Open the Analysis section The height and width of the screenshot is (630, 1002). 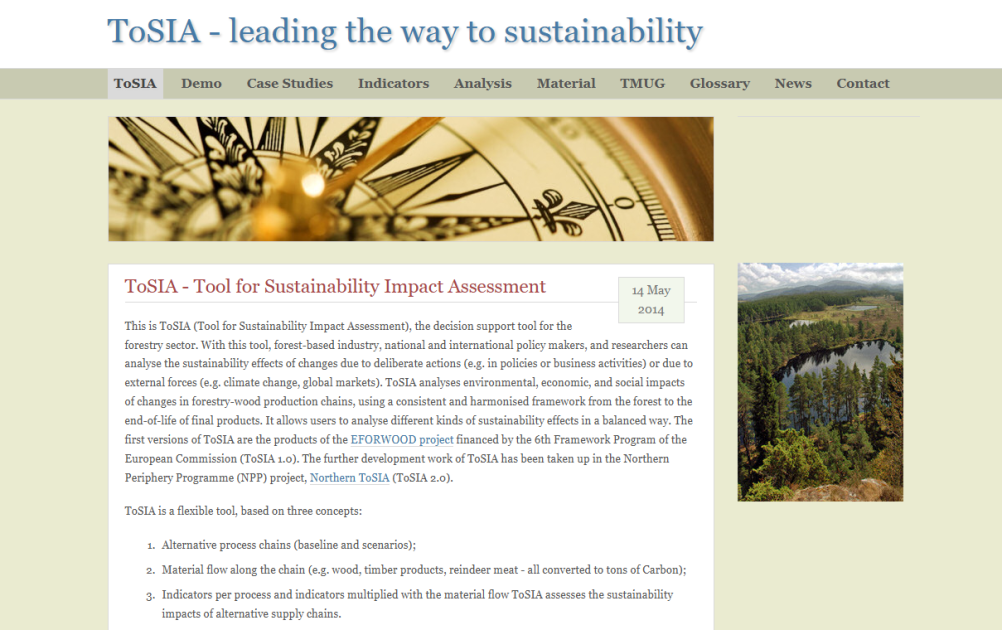[x=482, y=84]
